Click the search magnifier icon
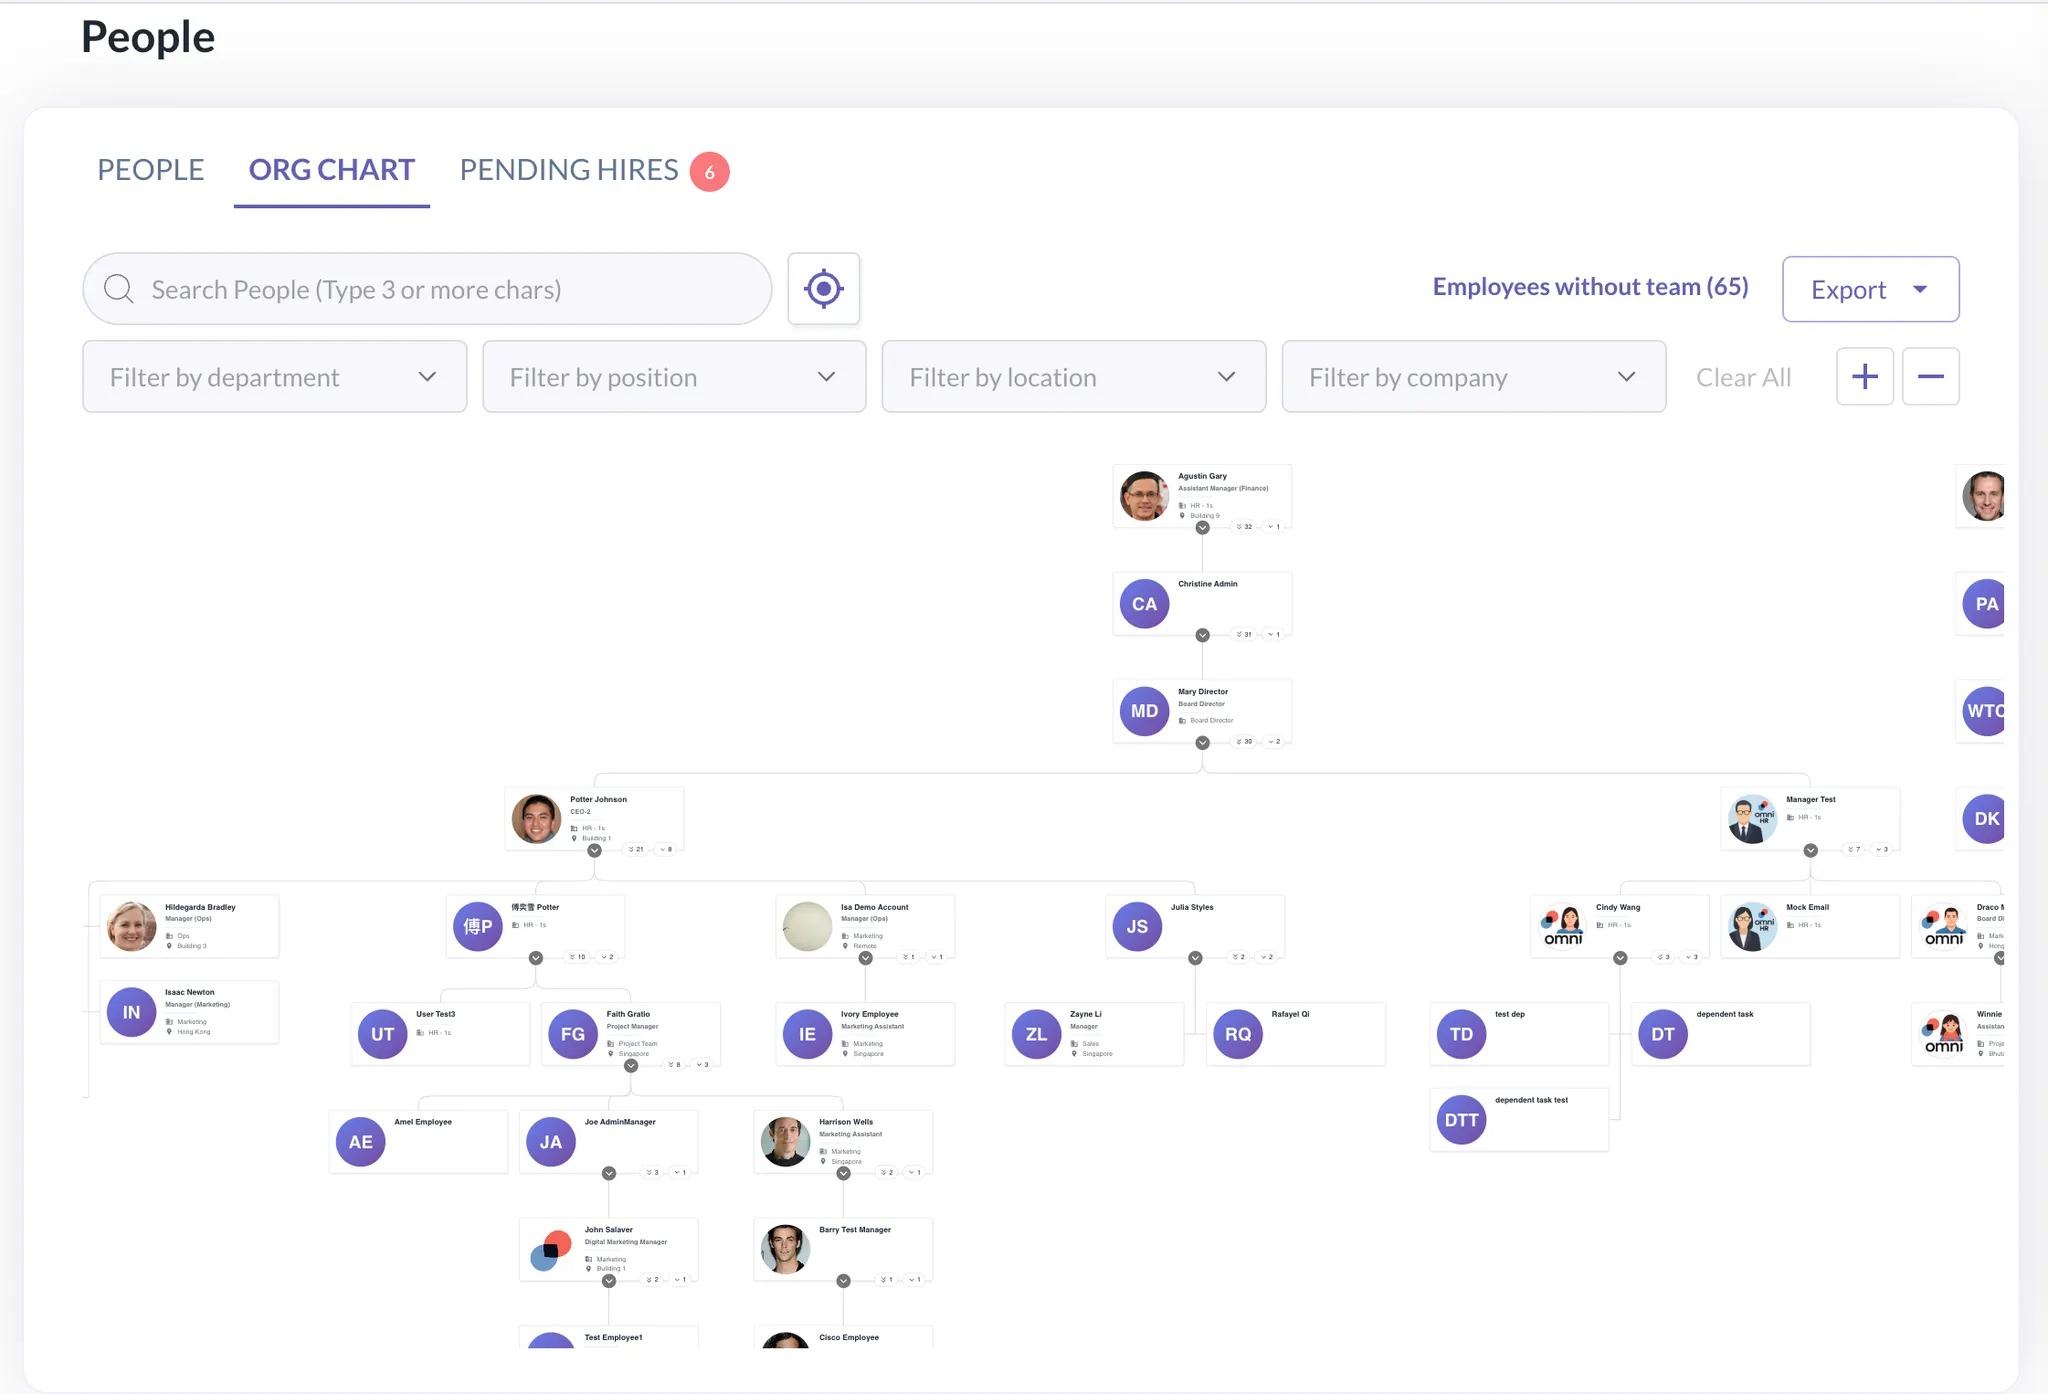 pos(119,289)
